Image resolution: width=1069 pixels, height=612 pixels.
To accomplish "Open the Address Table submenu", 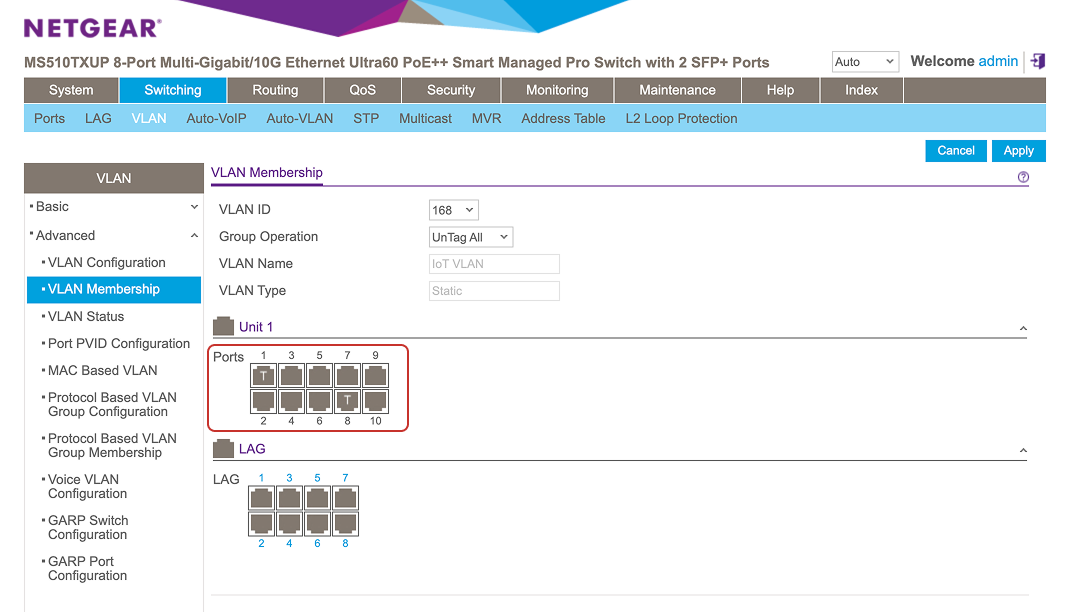I will click(563, 119).
